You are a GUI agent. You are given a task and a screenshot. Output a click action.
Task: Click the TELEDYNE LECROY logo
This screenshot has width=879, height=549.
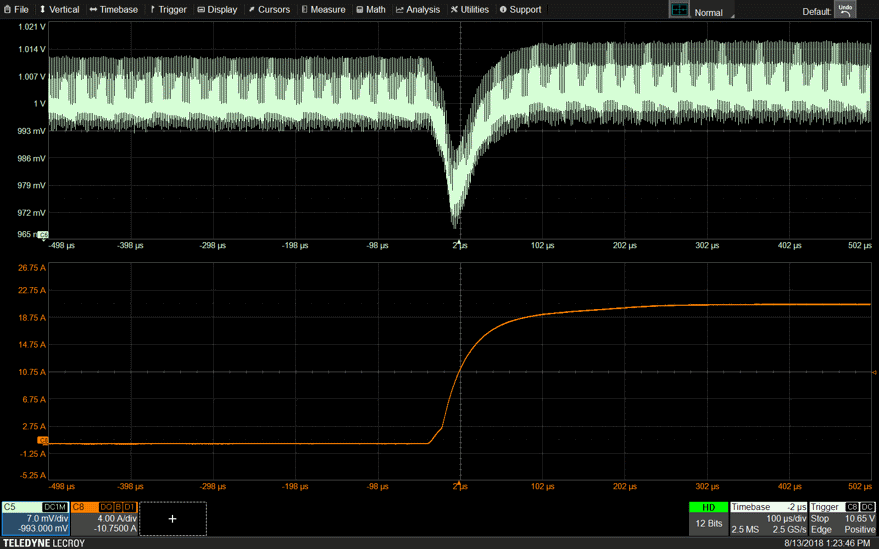click(43, 543)
